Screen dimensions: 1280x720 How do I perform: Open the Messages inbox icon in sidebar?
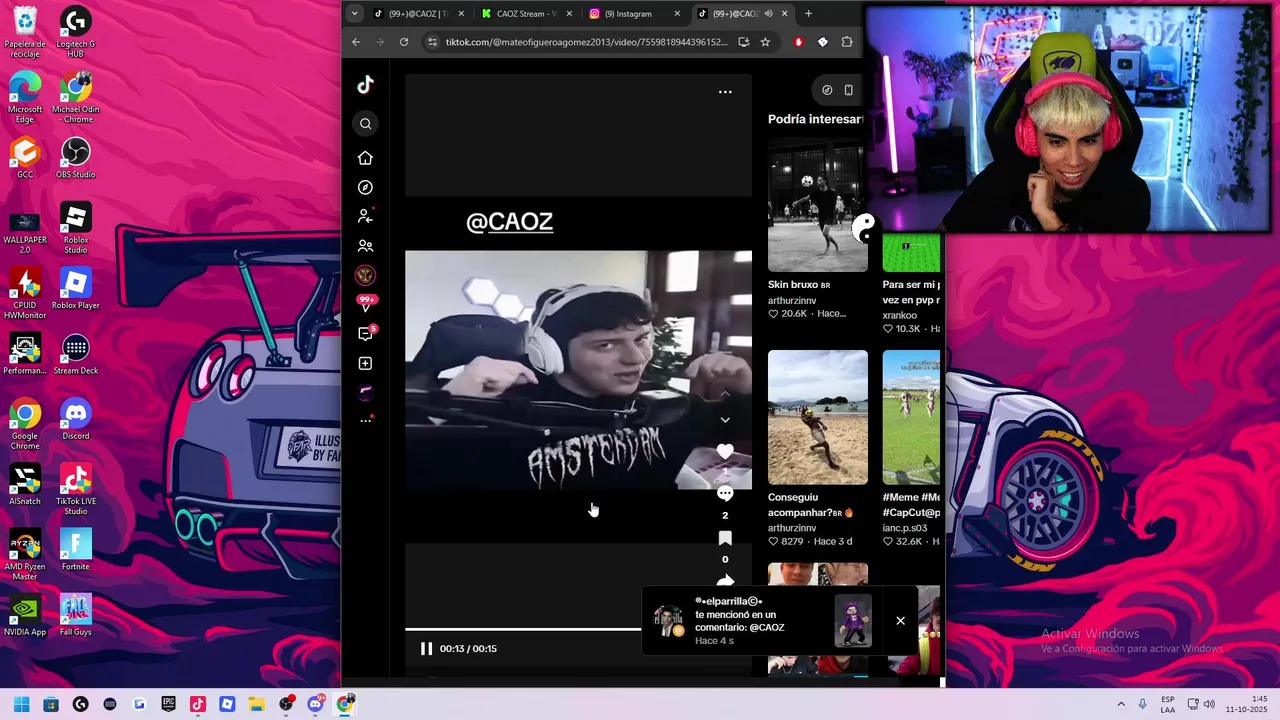coord(366,333)
